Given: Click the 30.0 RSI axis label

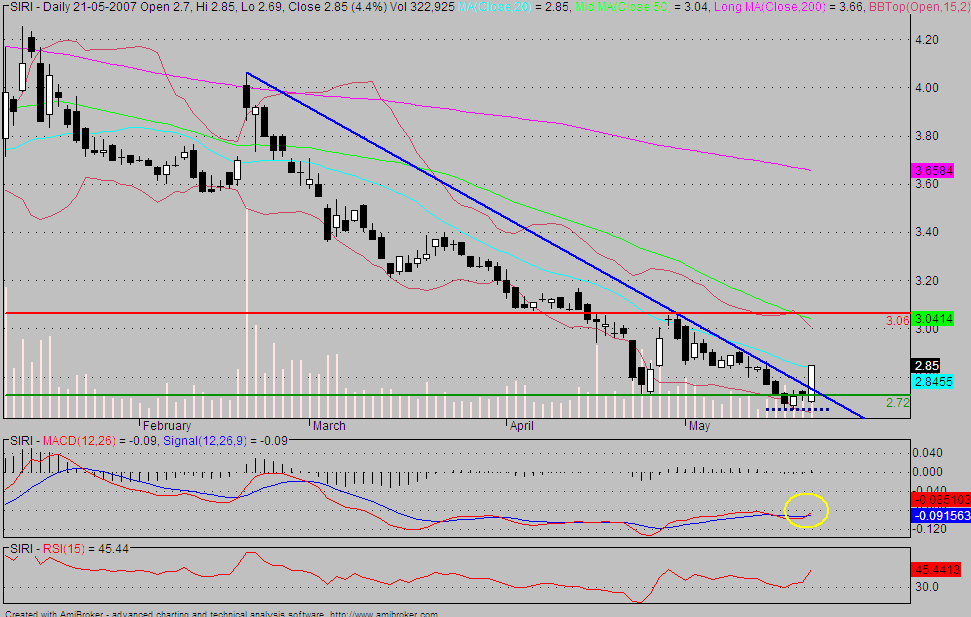Looking at the screenshot, I should pyautogui.click(x=927, y=587).
